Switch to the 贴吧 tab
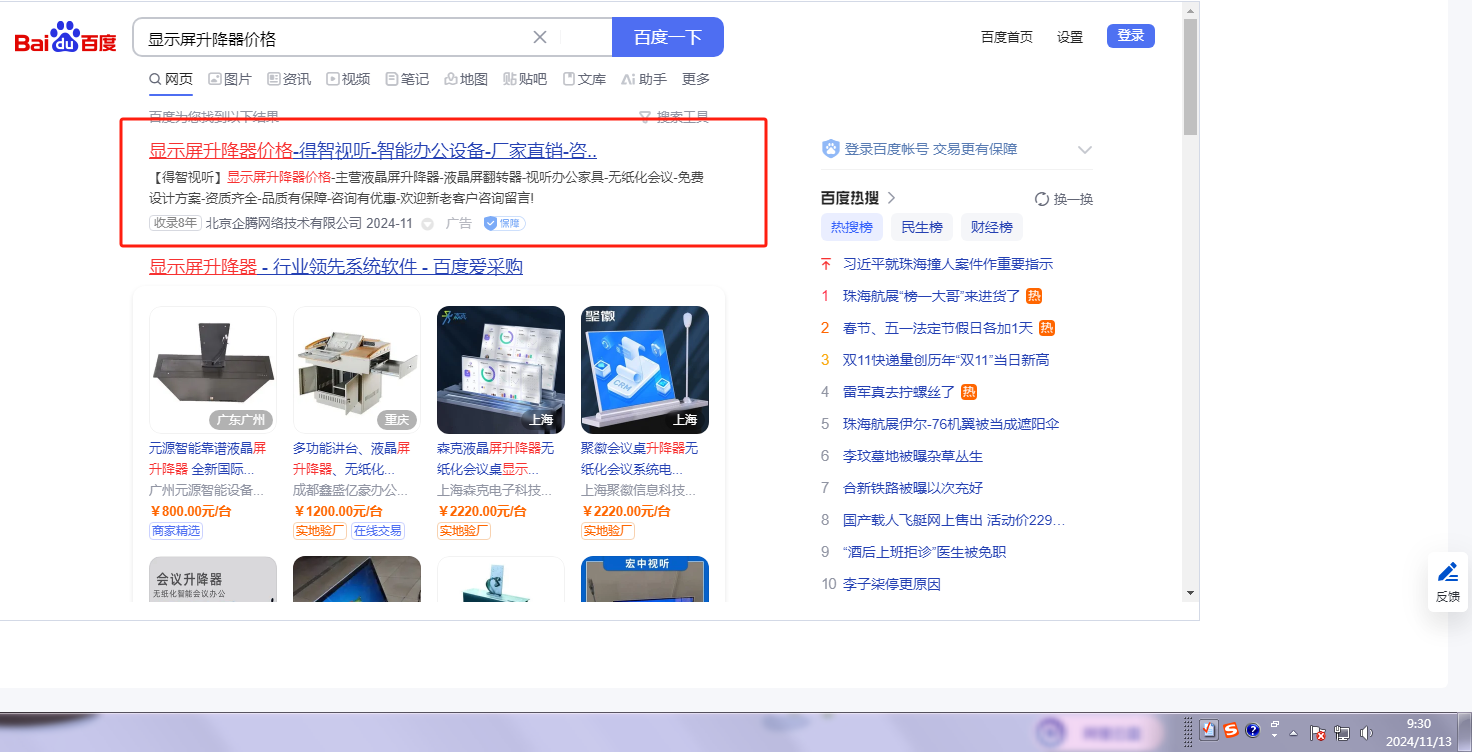 pos(525,79)
